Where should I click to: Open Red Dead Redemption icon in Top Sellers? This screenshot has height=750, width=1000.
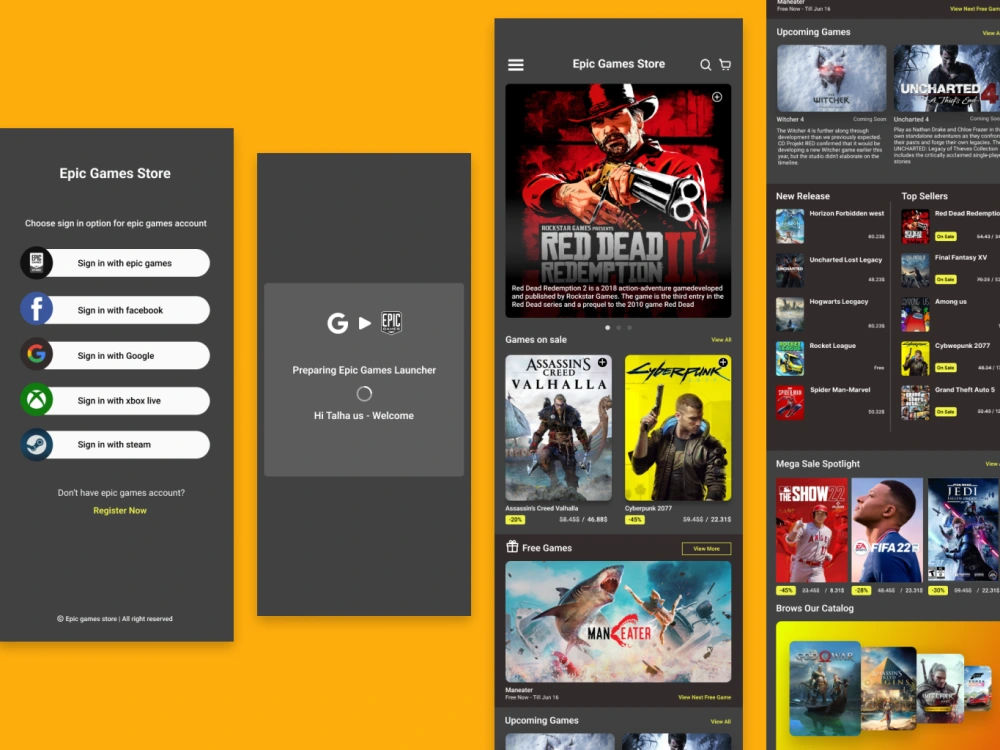tap(915, 226)
